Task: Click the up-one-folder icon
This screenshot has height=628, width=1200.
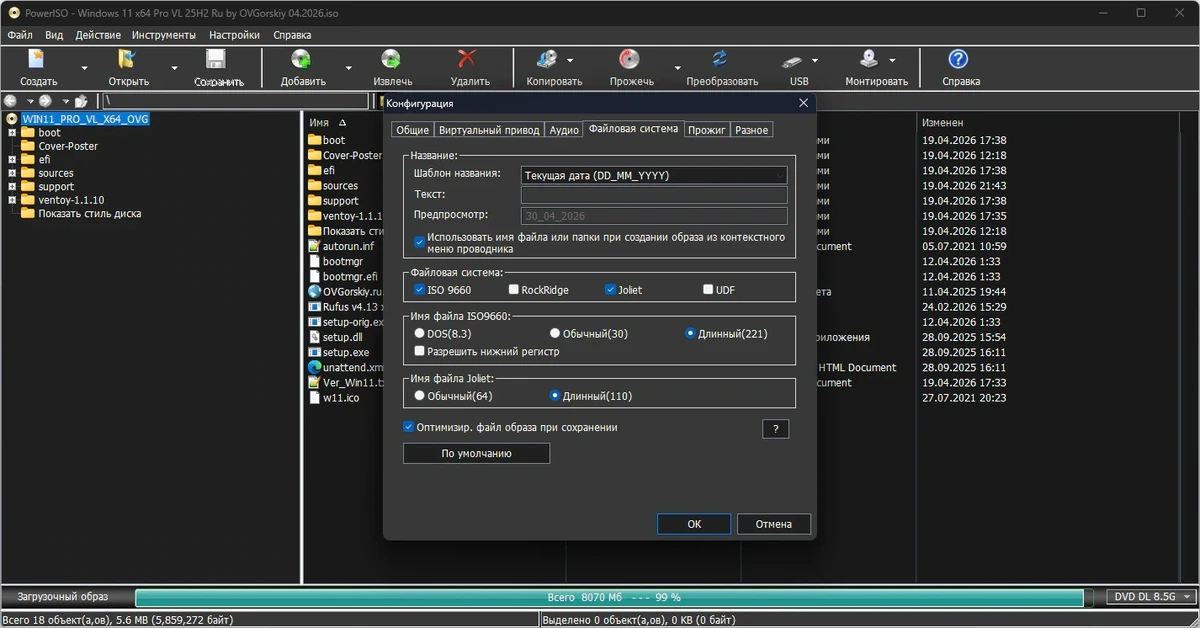Action: coord(81,101)
